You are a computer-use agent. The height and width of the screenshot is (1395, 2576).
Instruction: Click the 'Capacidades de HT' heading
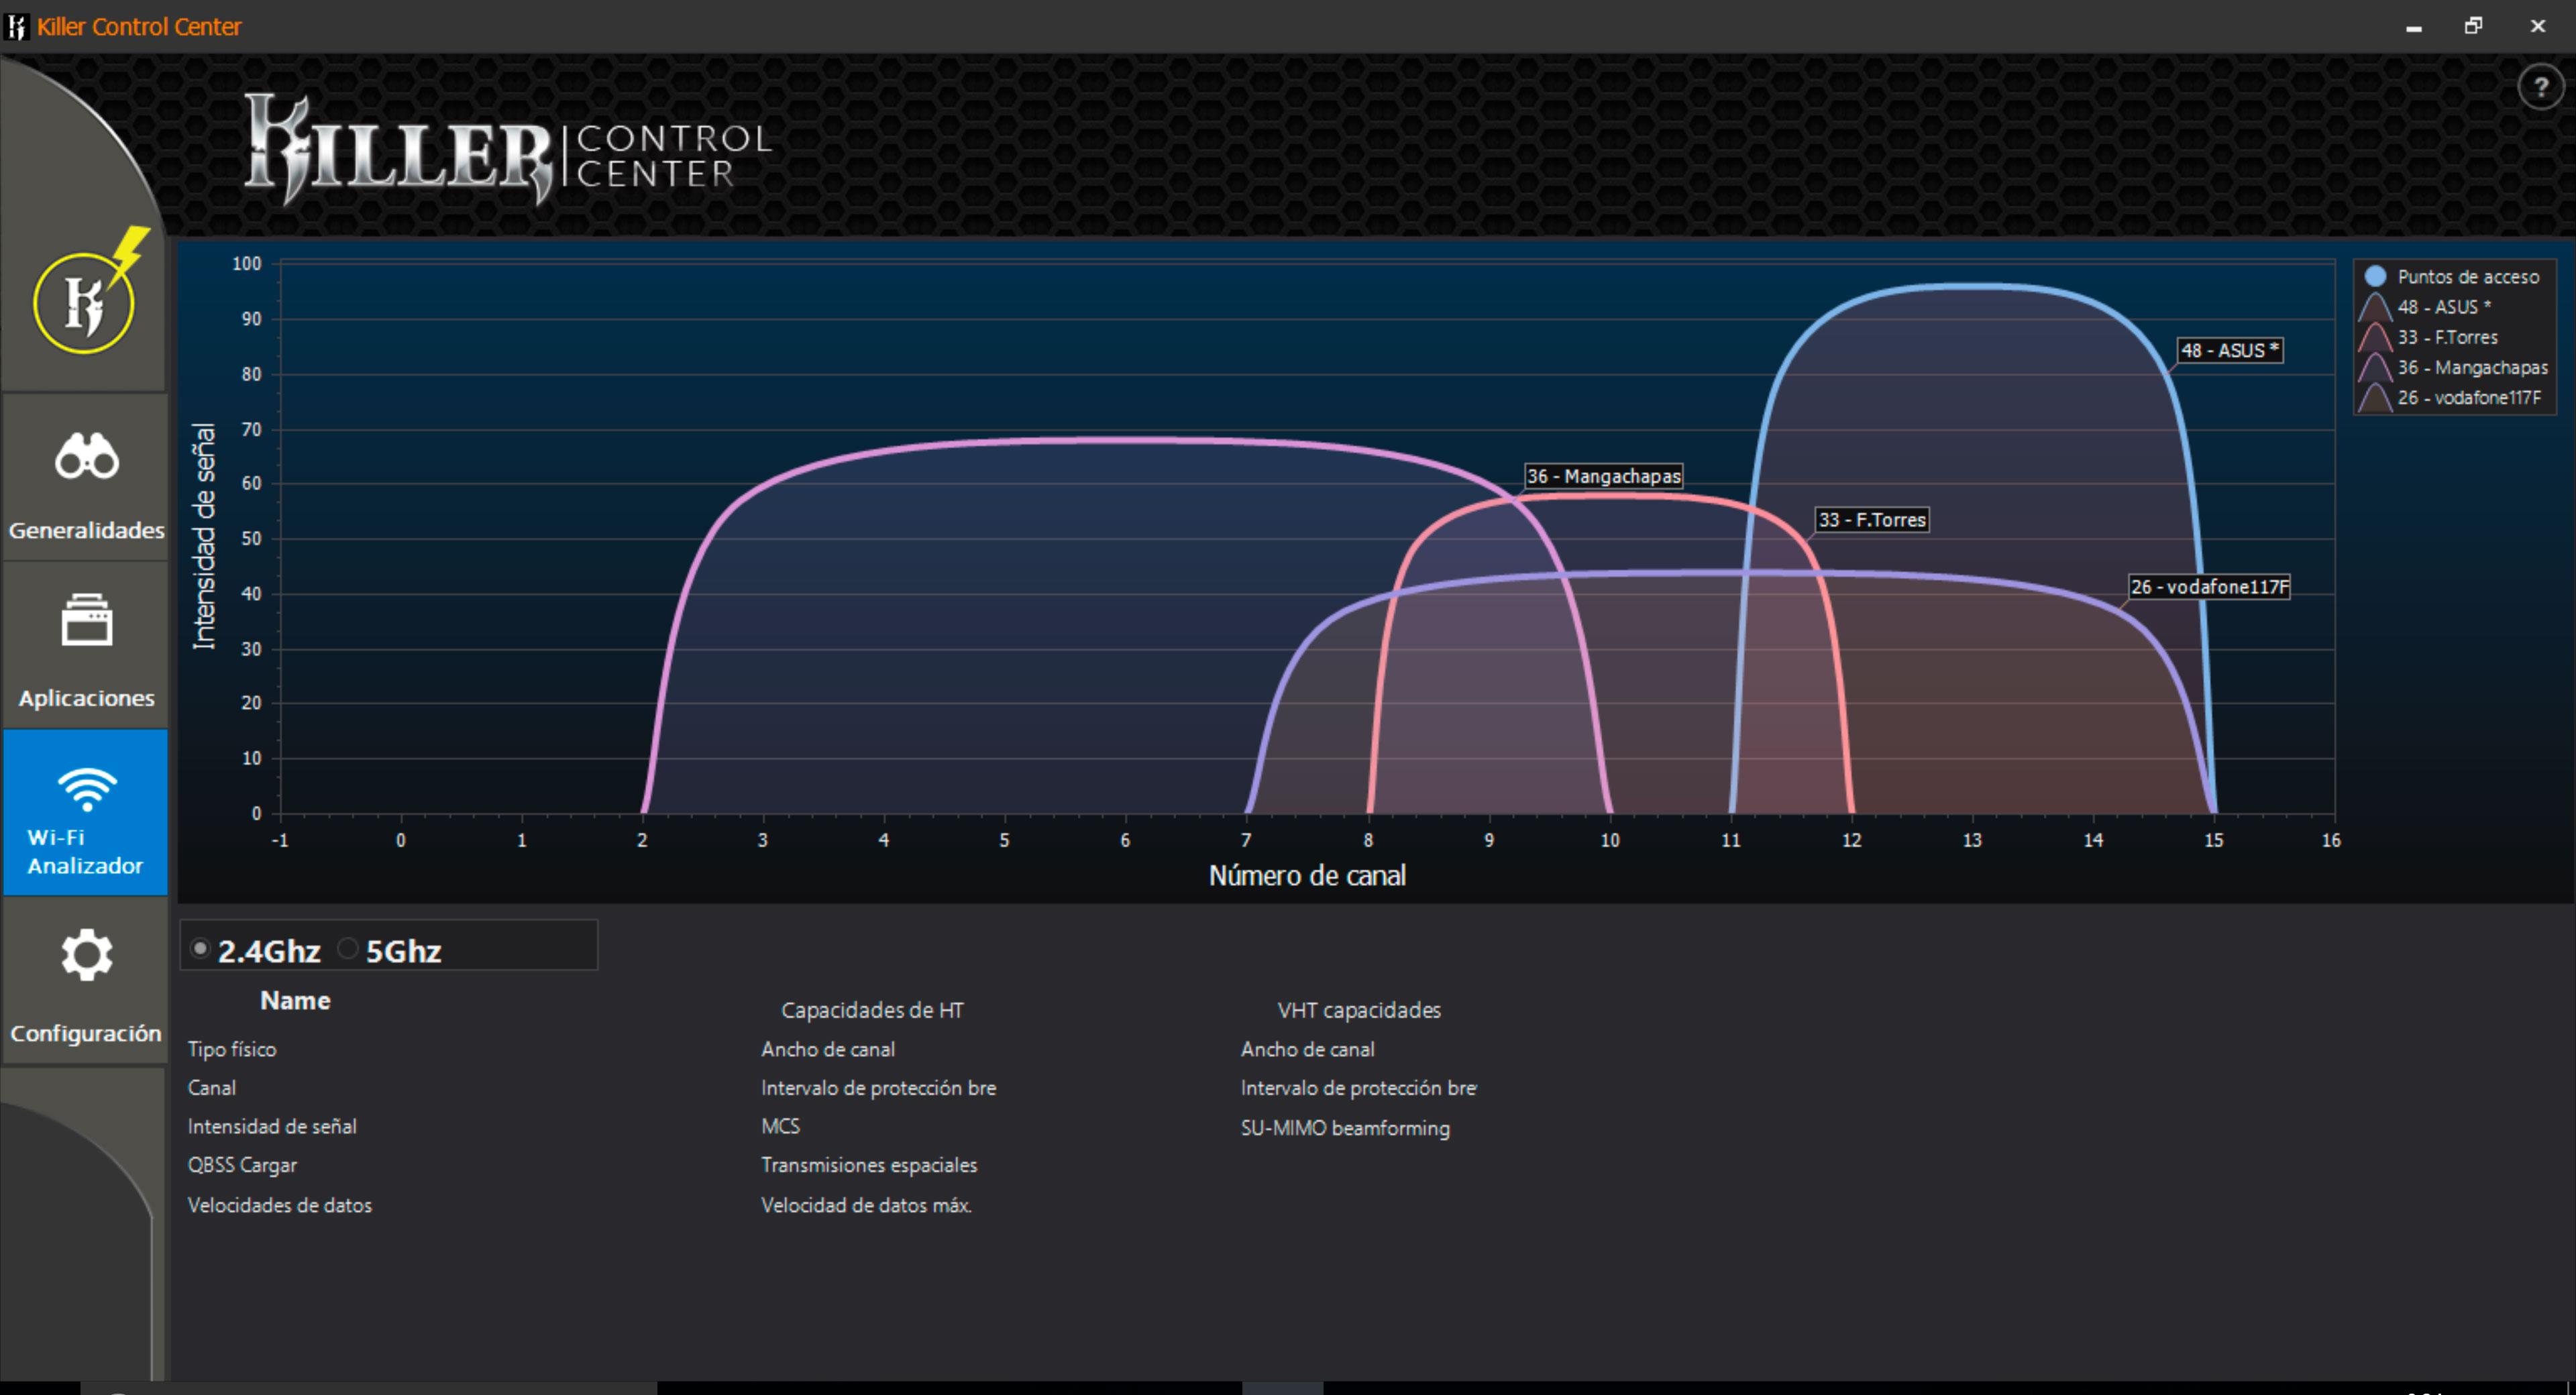click(872, 1010)
